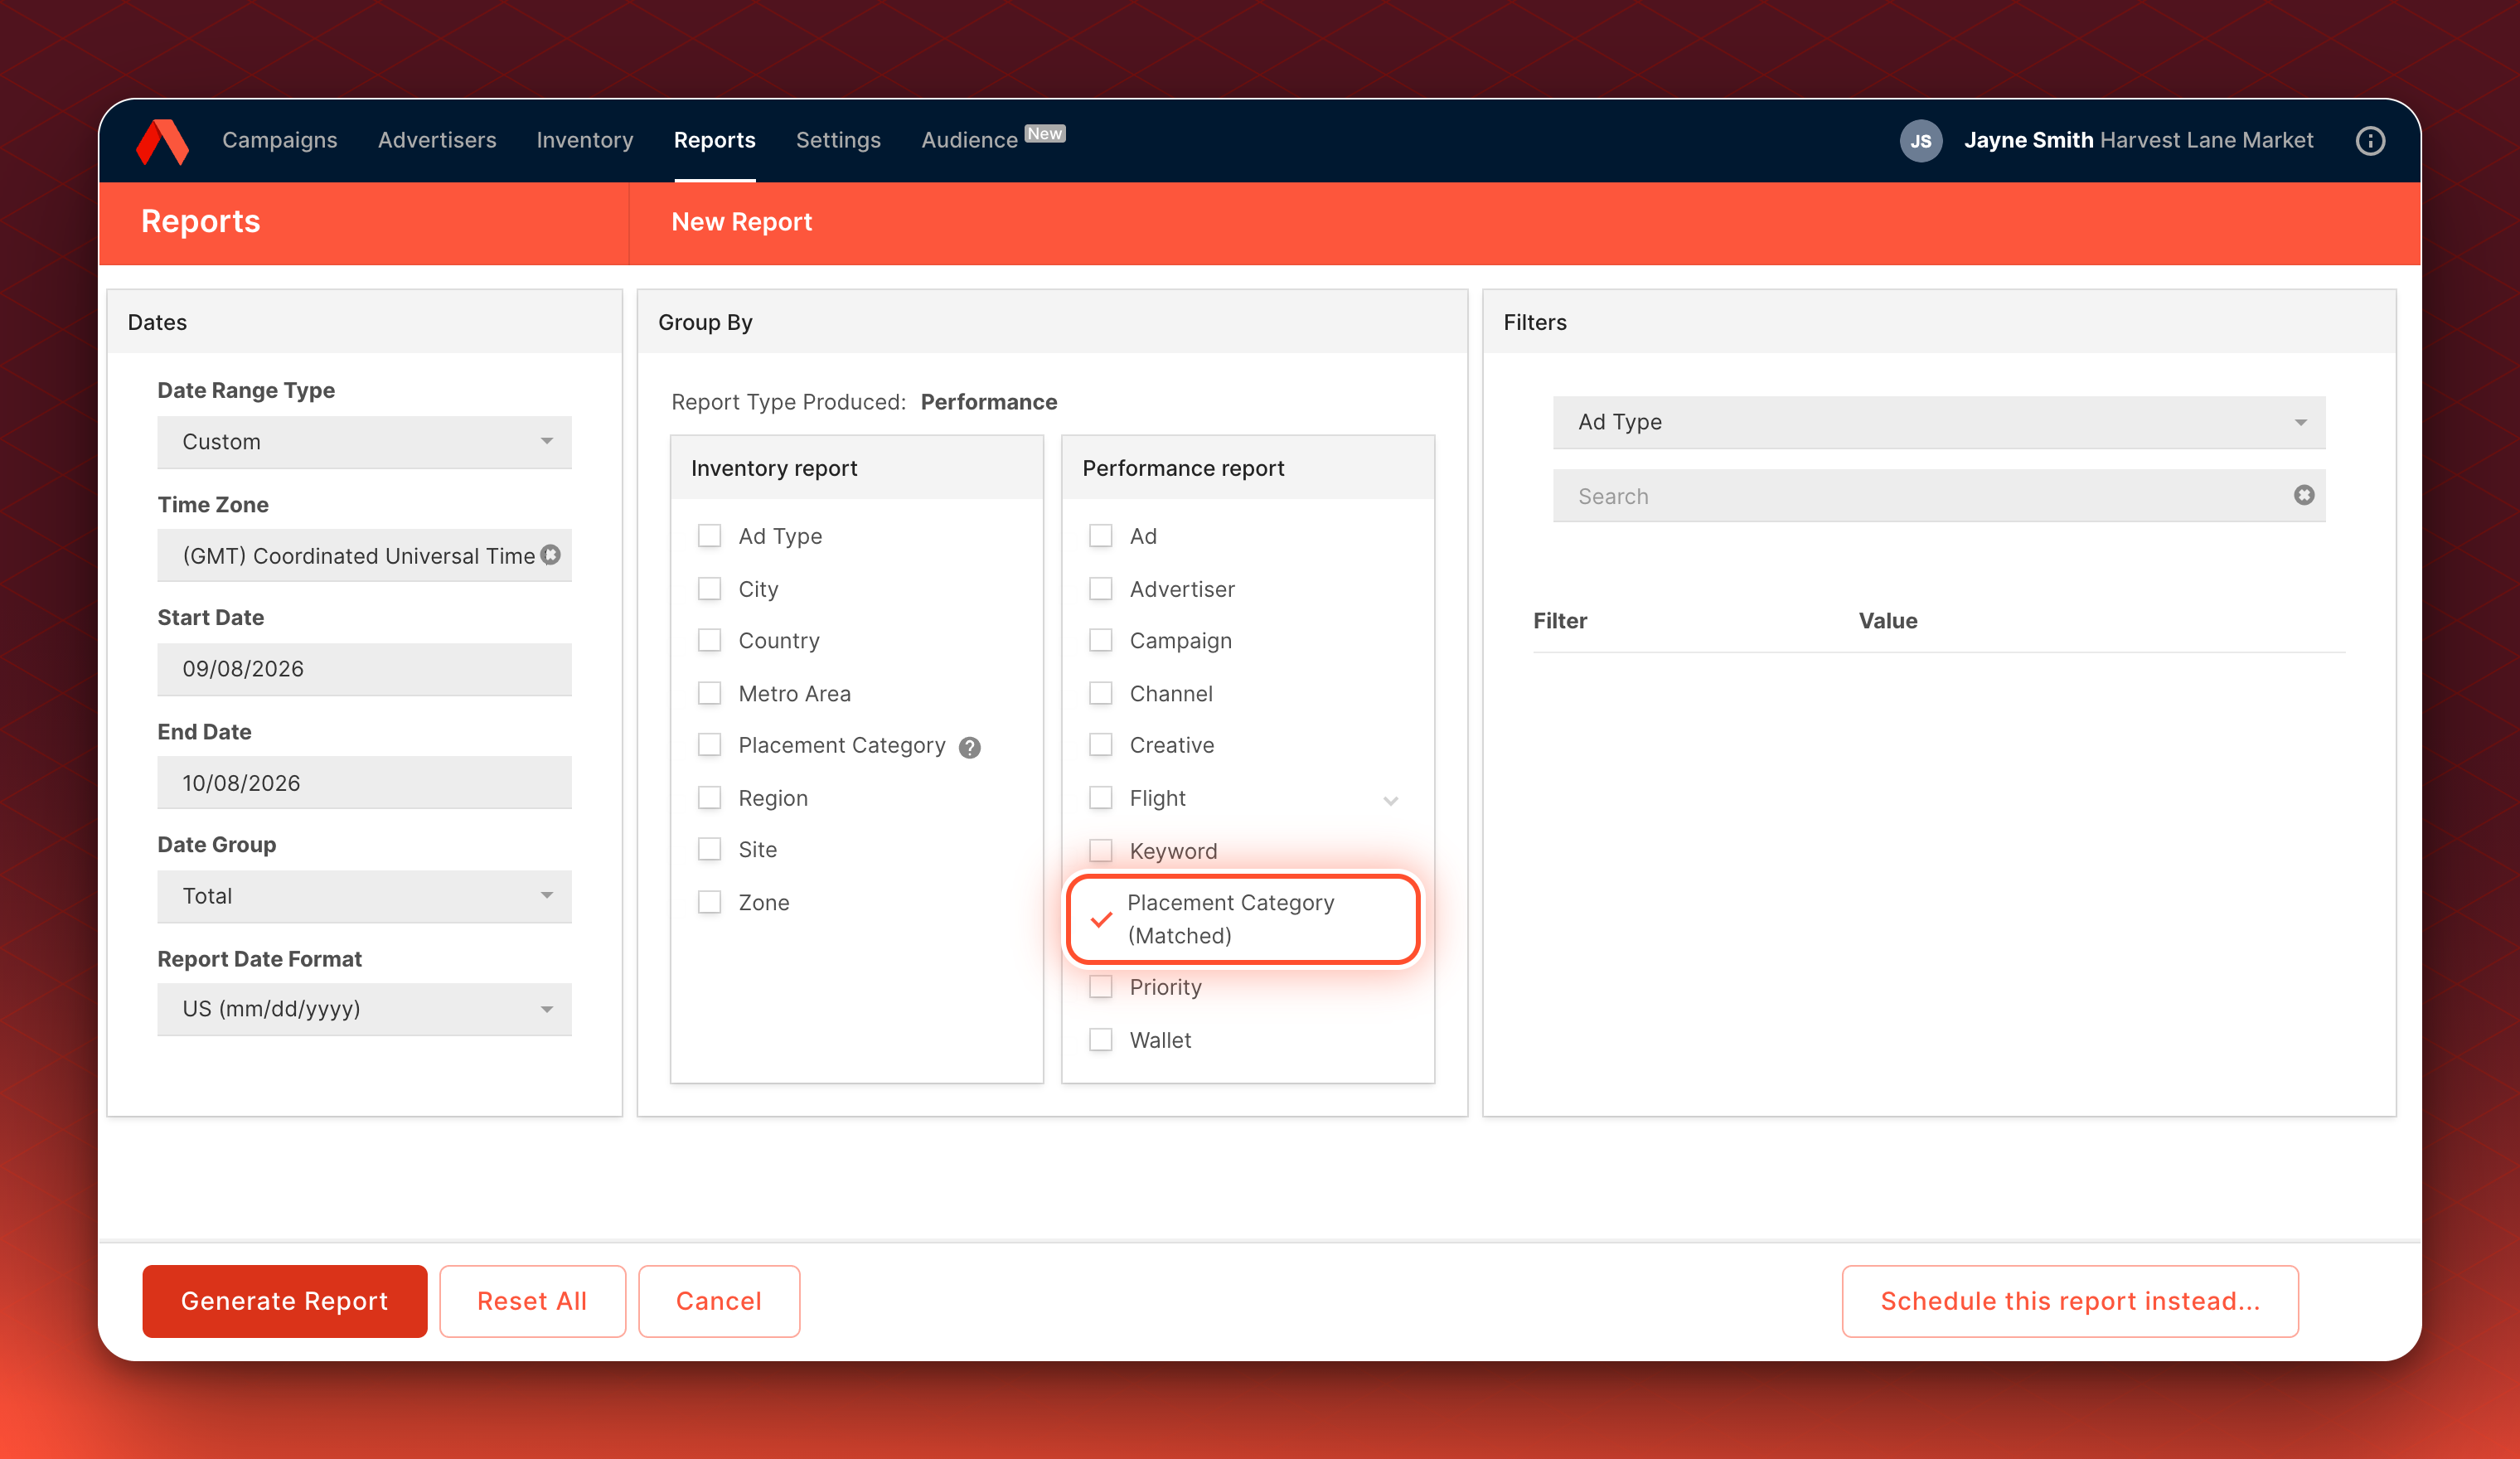
Task: Click Reset All
Action: pos(532,1301)
